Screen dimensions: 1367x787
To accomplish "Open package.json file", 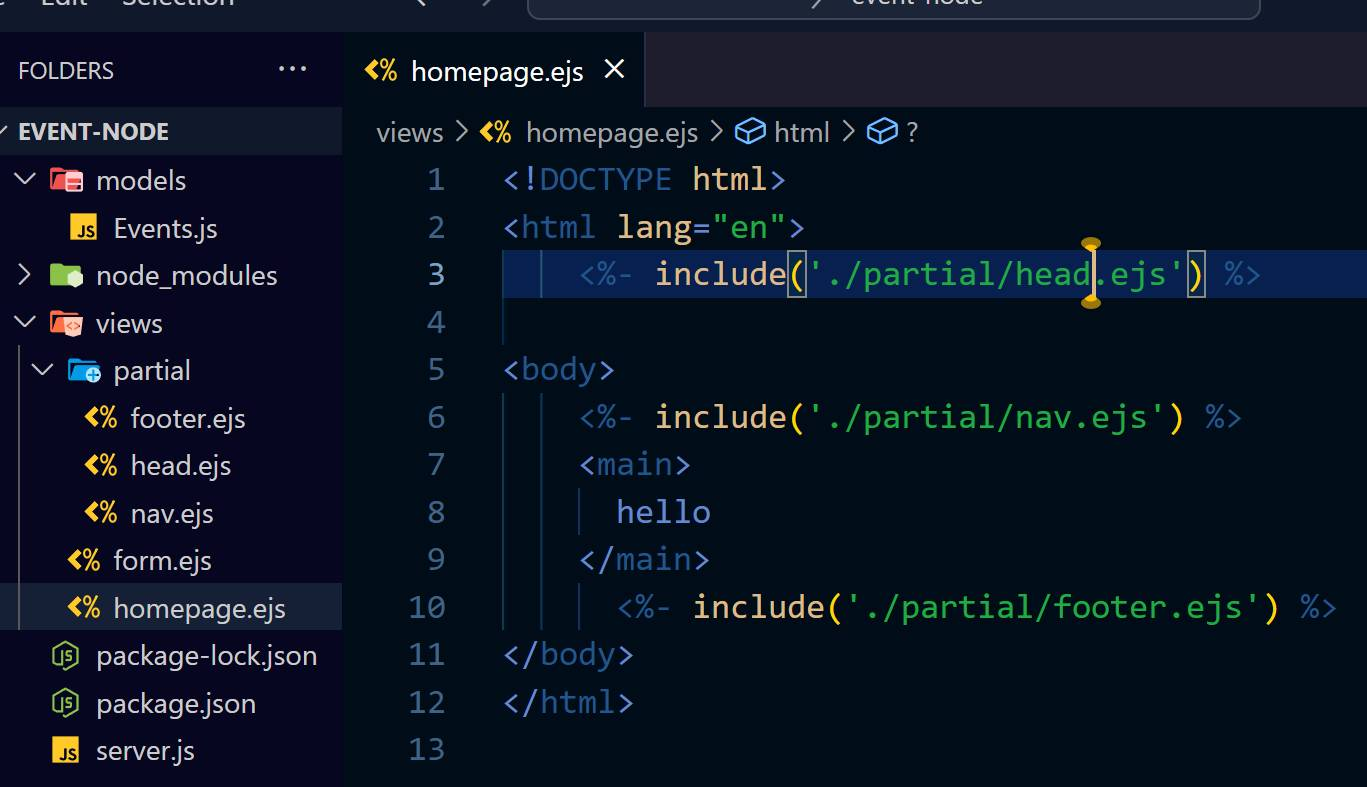I will (176, 704).
